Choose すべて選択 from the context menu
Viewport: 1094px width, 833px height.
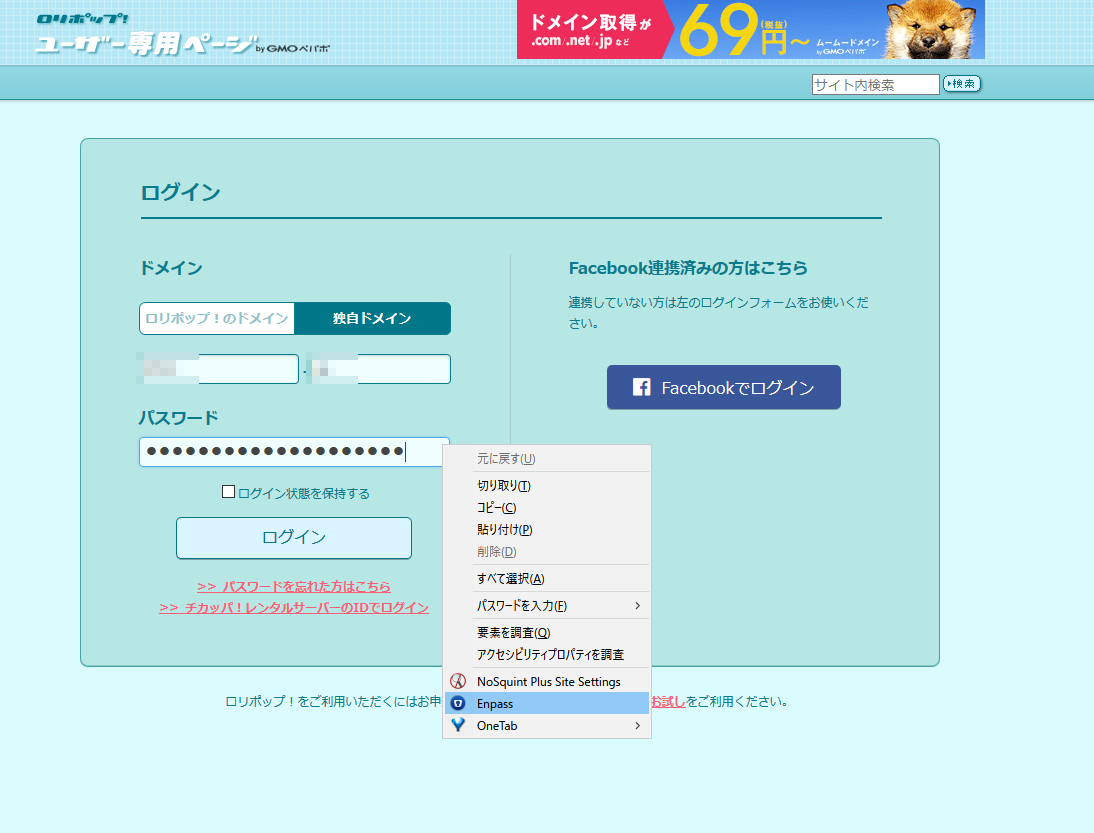547,578
